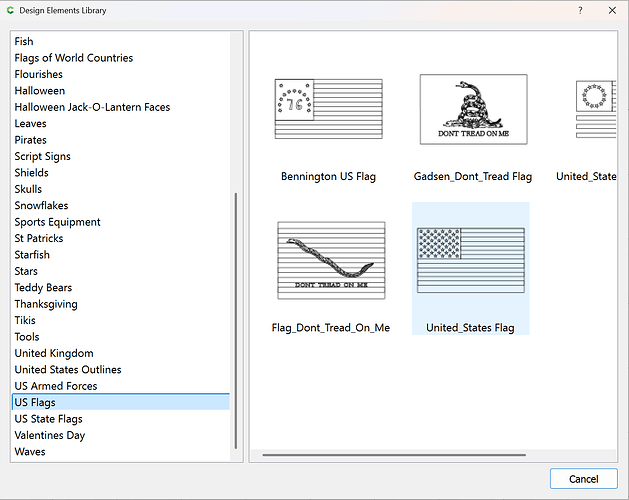Pick the Flag_Dont_Tread_On_Me design
The width and height of the screenshot is (629, 500).
330,260
